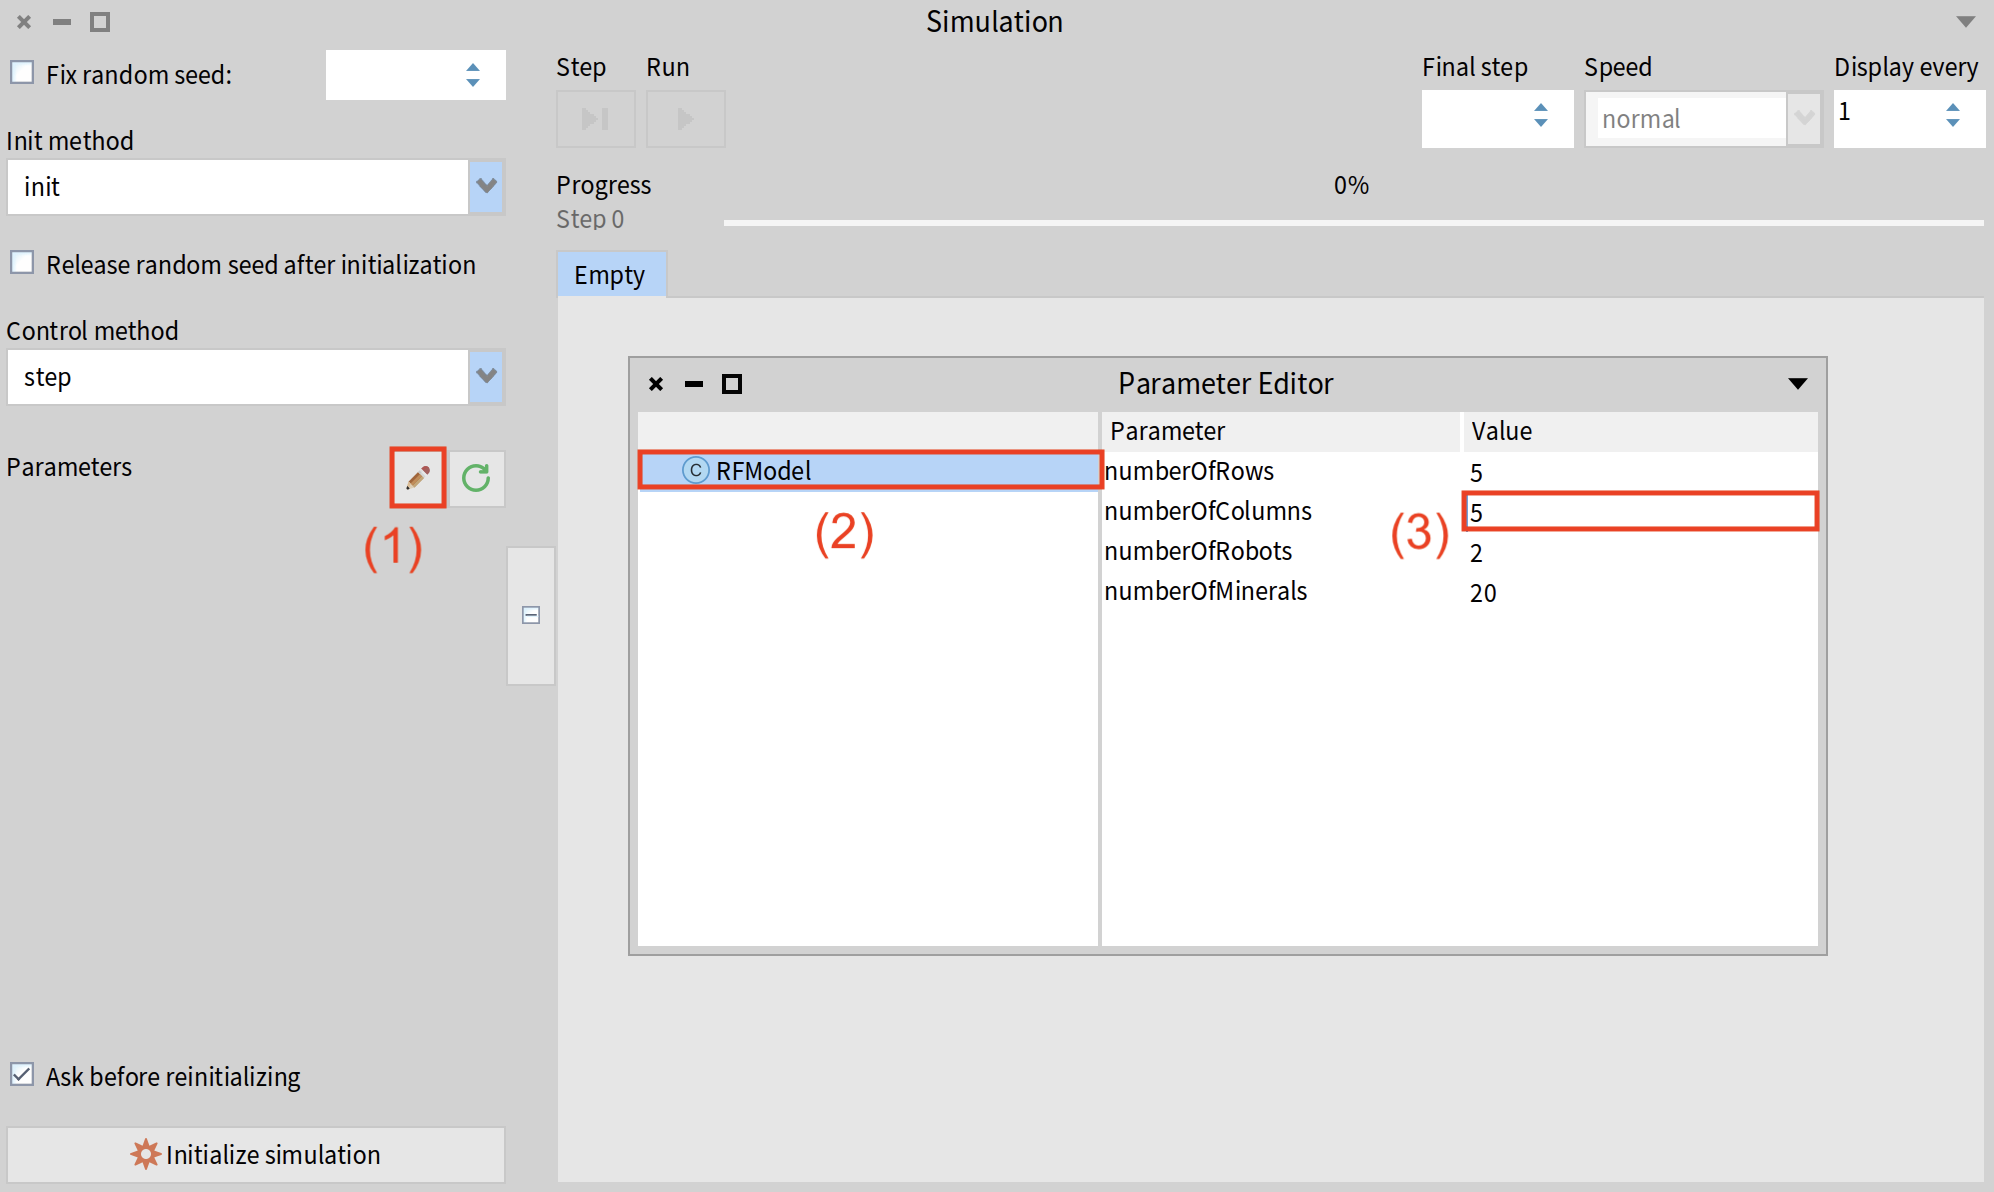Close the Parameter Editor window
This screenshot has height=1192, width=1994.
656,384
